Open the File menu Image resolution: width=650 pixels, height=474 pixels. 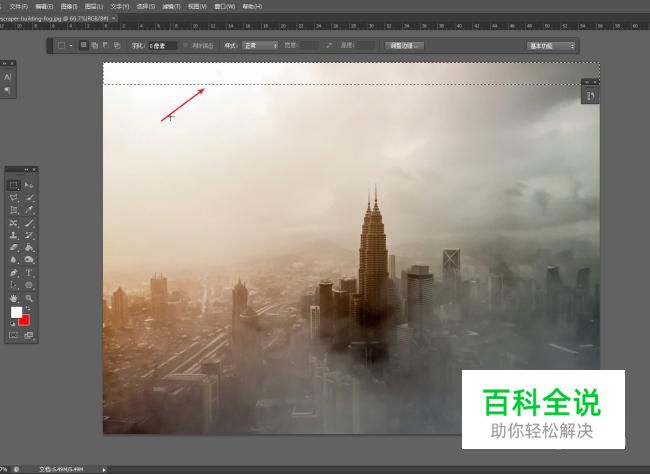[x=18, y=6]
